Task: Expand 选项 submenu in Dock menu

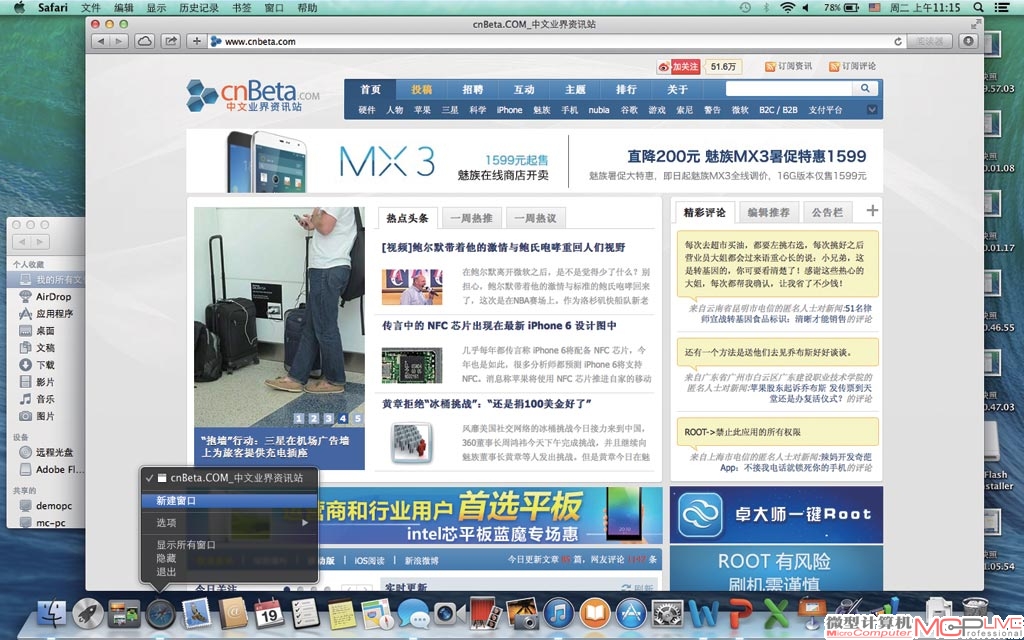Action: pos(229,522)
